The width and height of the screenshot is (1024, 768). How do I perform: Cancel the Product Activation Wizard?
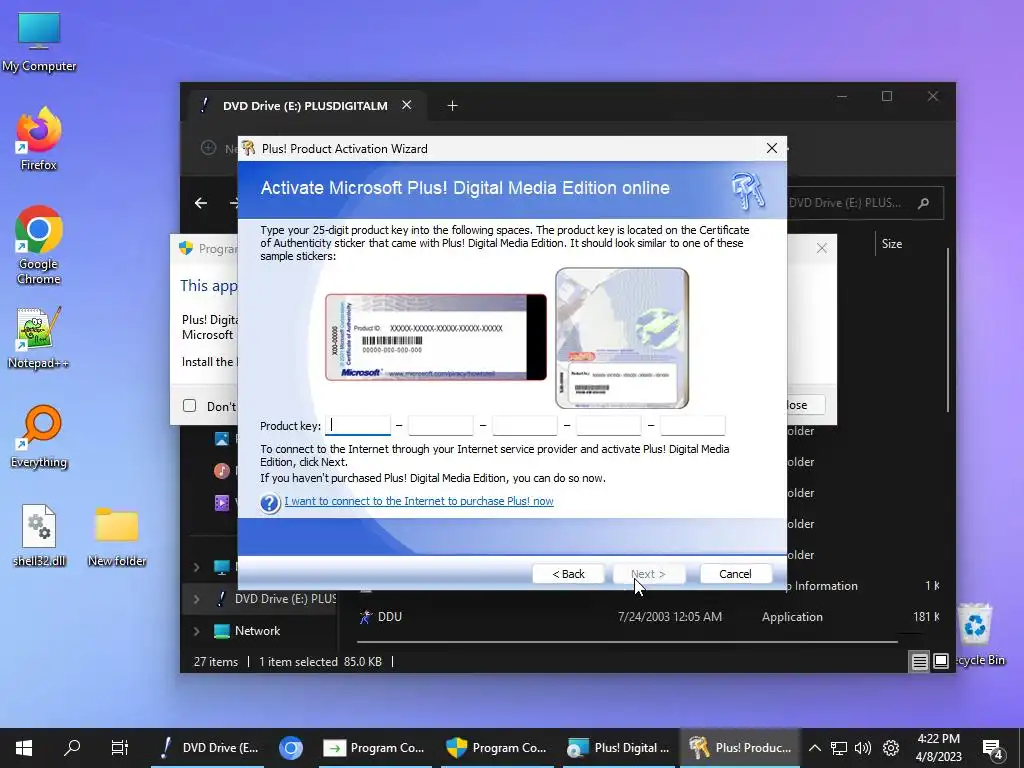[x=735, y=574]
